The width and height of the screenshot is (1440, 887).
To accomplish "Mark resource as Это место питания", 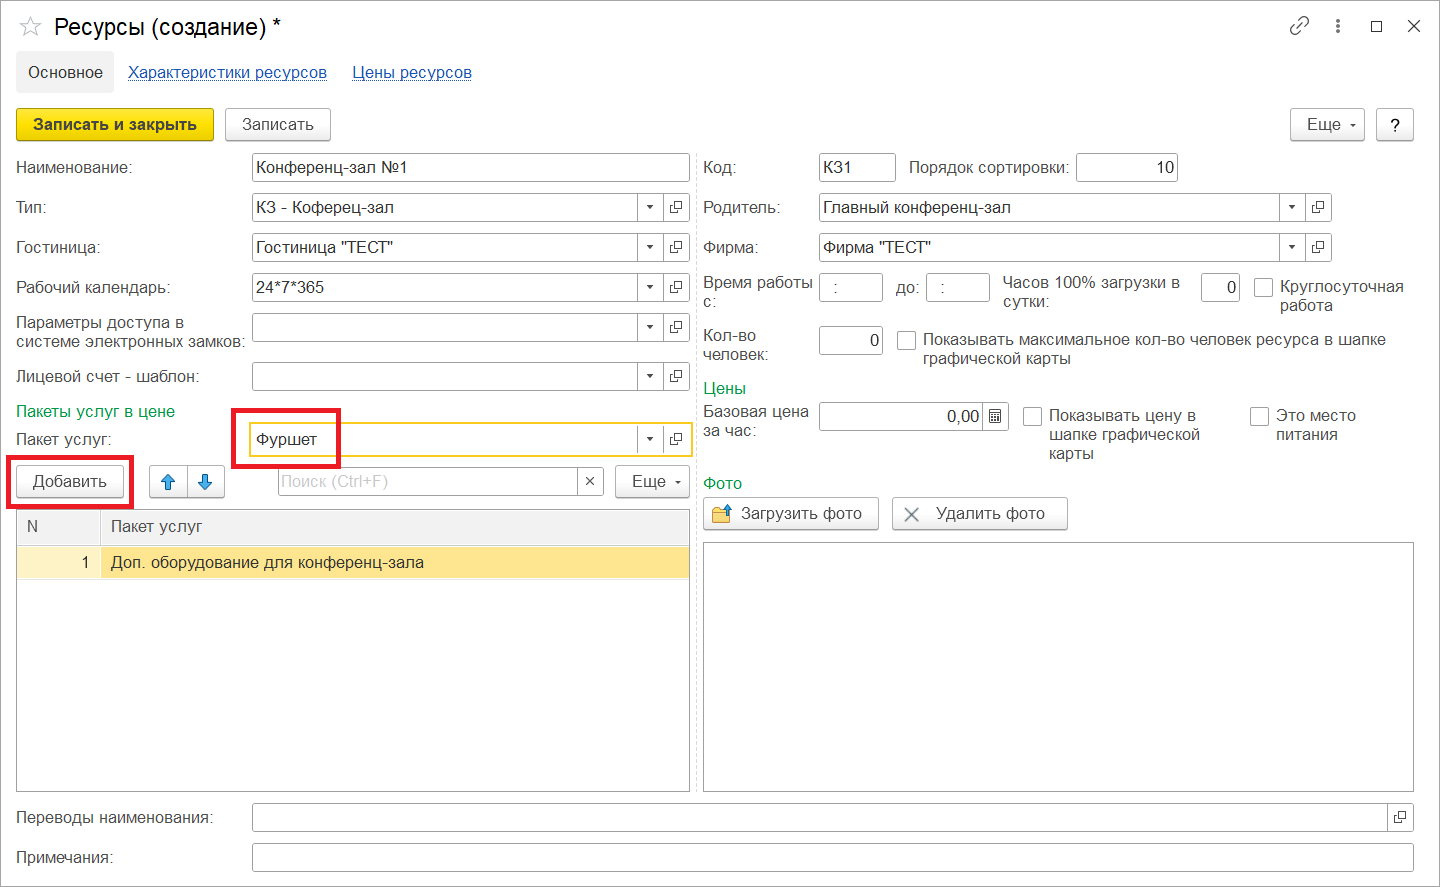I will 1259,416.
